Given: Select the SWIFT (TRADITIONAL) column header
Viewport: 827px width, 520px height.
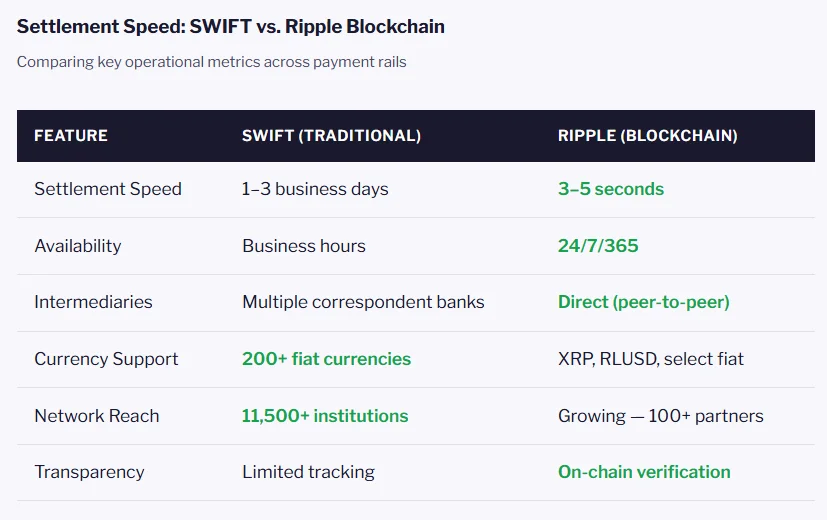Looking at the screenshot, I should point(331,135).
